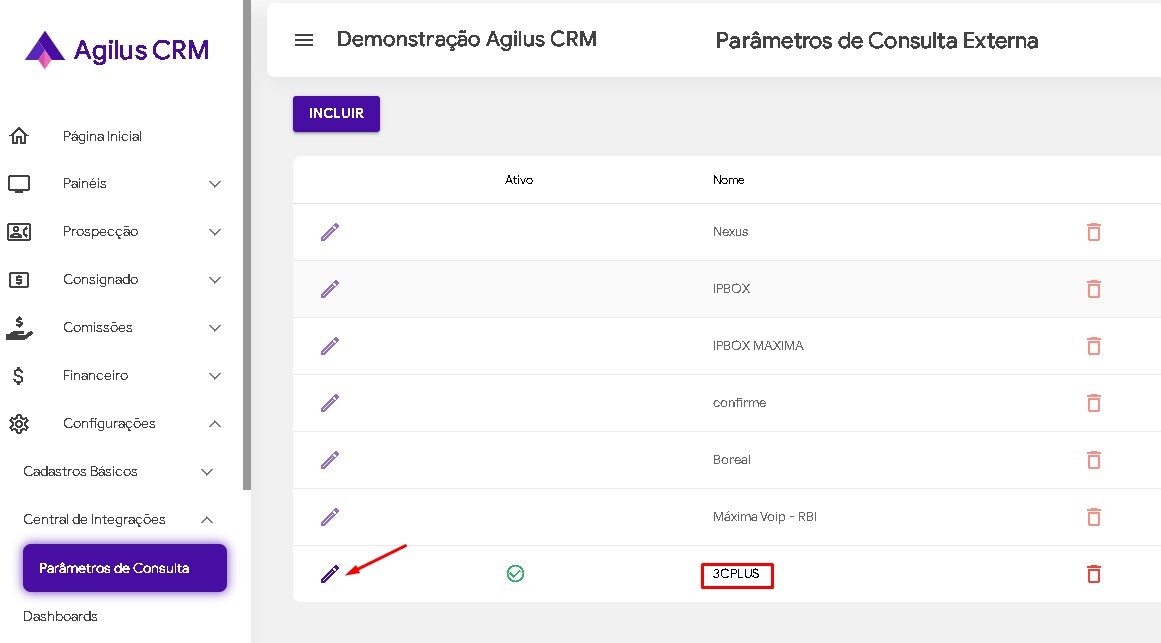1161x643 pixels.
Task: Click the confirme name cell
Action: coord(739,403)
